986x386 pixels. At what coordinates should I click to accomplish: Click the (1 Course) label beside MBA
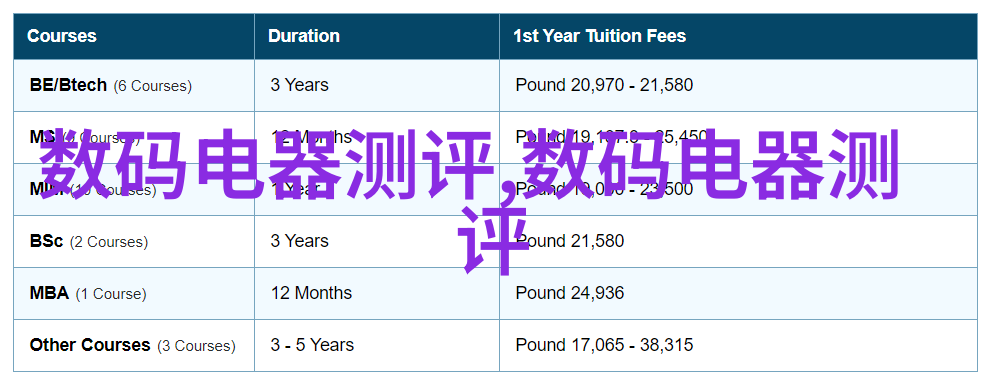point(111,294)
